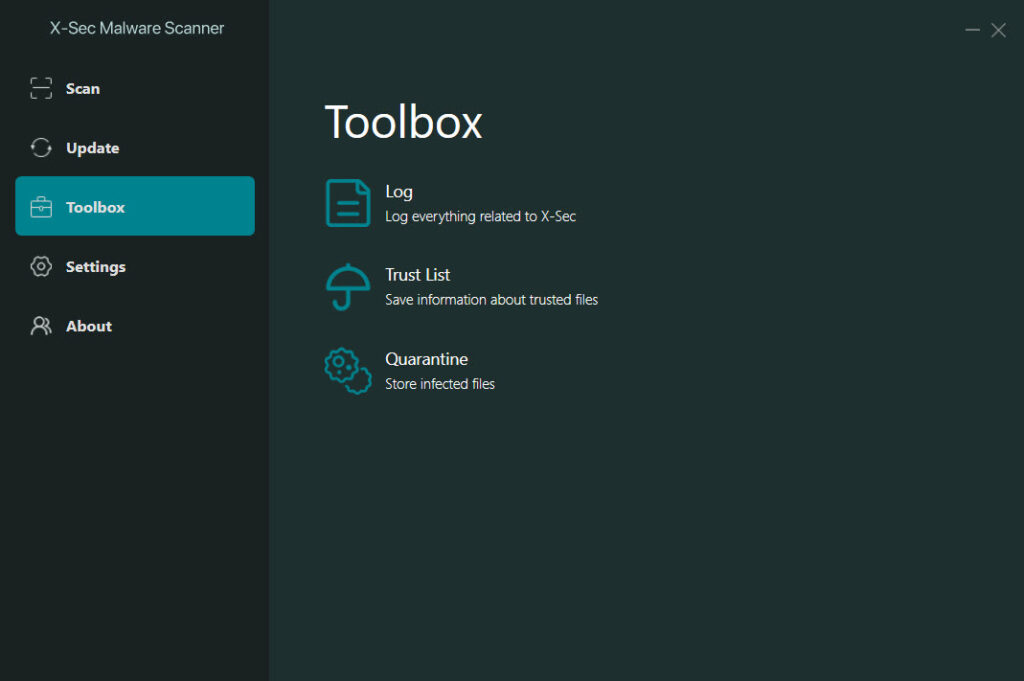
Task: Open the Settings page label
Action: [96, 267]
